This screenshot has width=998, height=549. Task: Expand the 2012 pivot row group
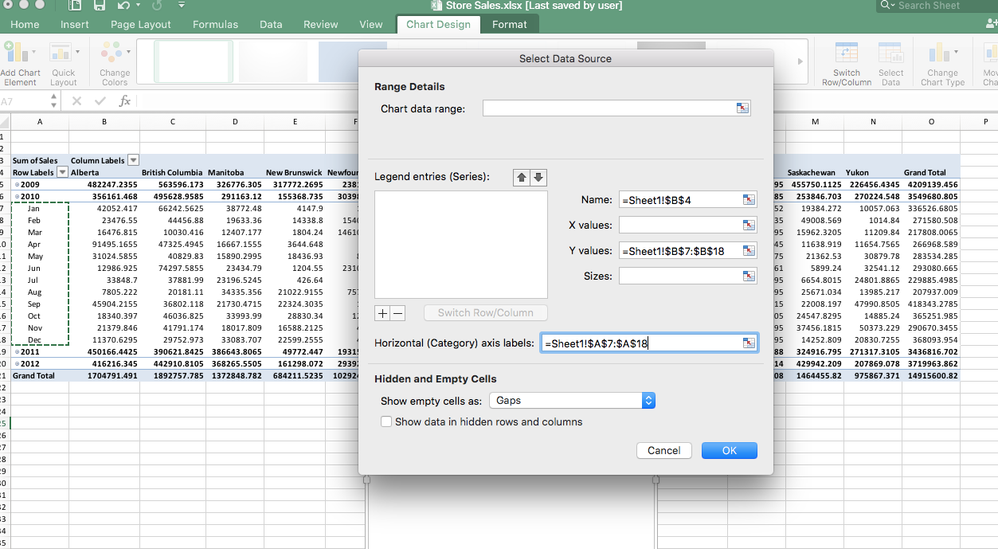17,364
